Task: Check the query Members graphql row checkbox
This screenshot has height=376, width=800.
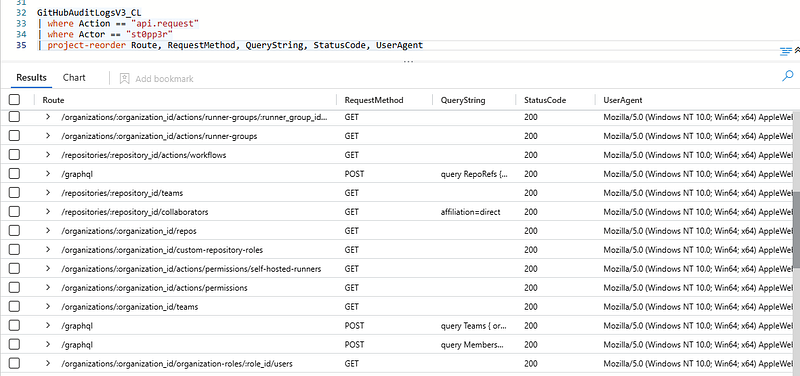Action: [x=14, y=344]
